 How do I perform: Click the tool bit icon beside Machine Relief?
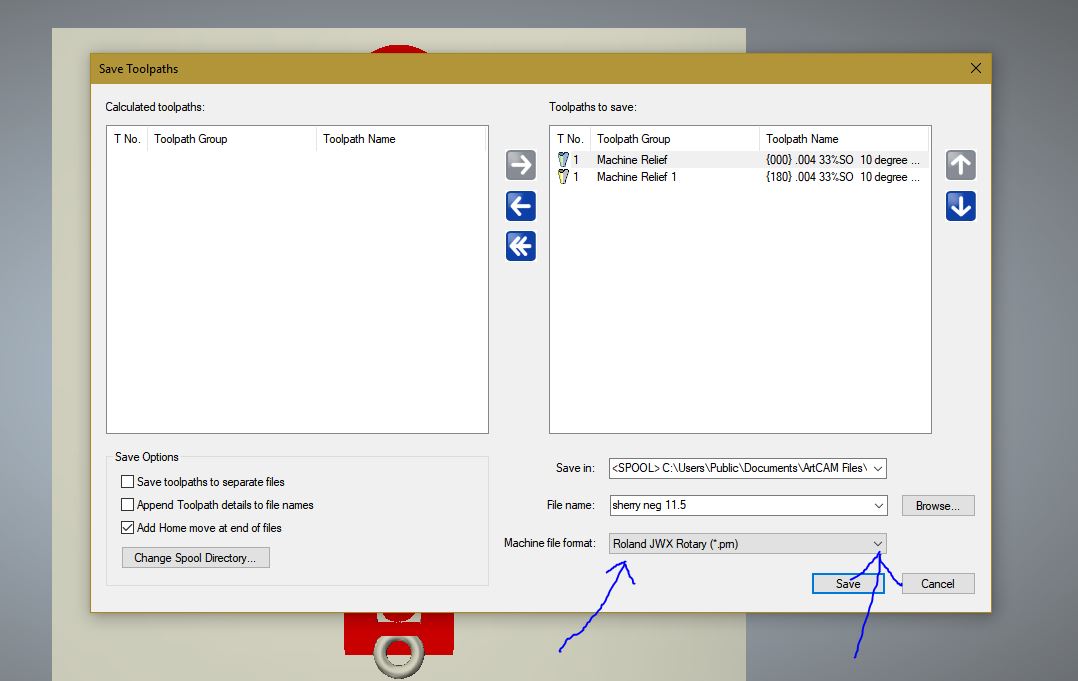[562, 159]
